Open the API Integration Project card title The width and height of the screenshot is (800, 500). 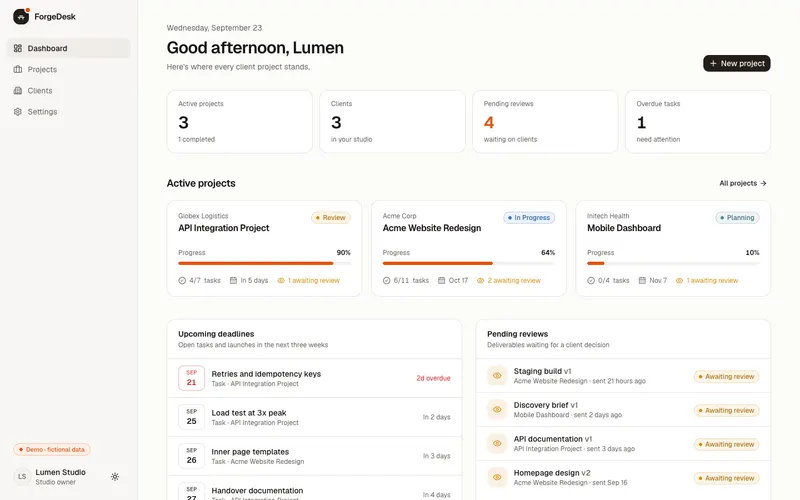coord(223,228)
